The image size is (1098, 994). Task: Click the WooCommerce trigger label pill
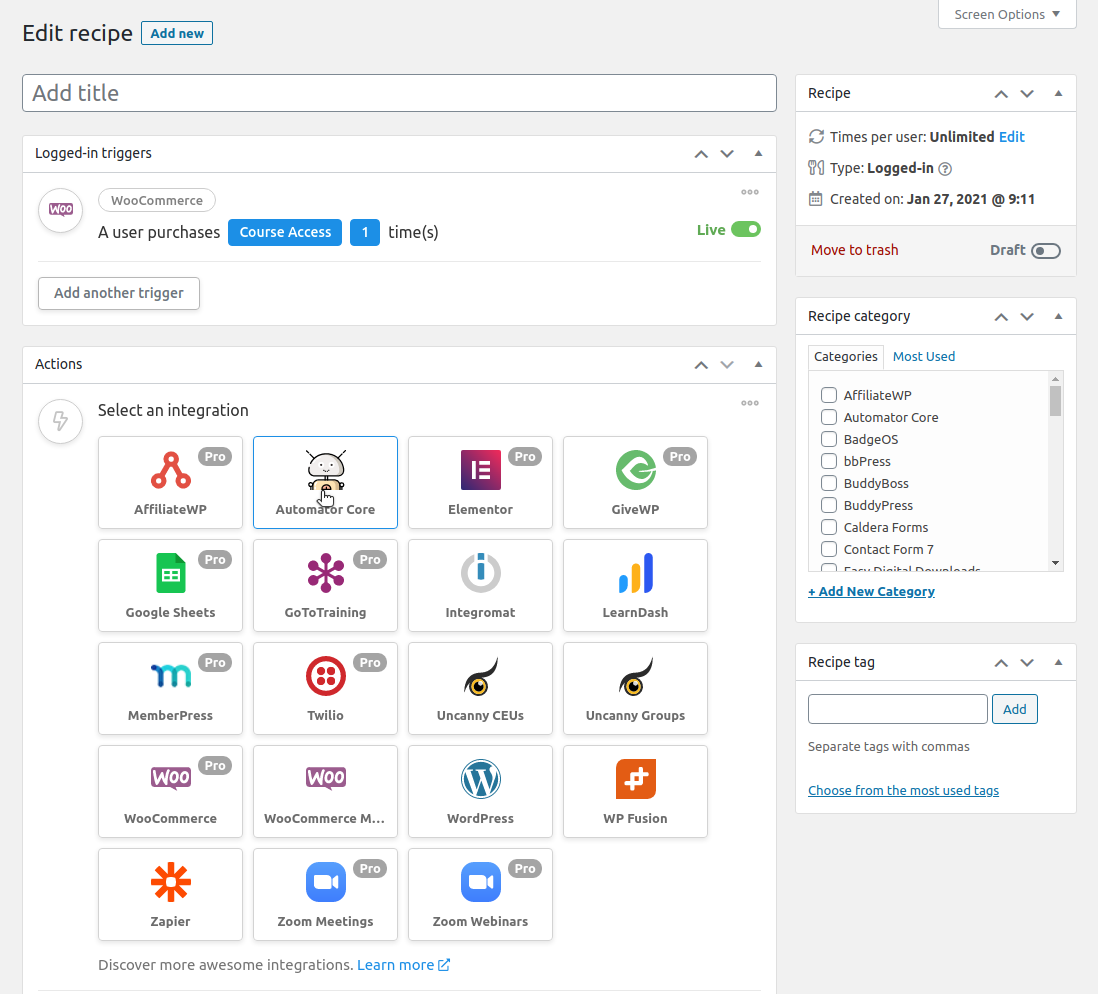[157, 200]
